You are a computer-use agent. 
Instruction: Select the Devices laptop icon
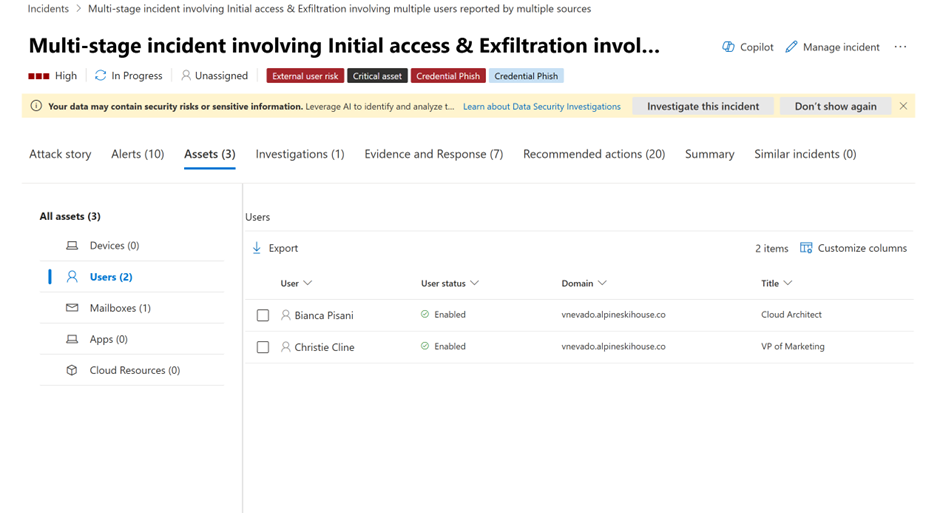coord(72,246)
